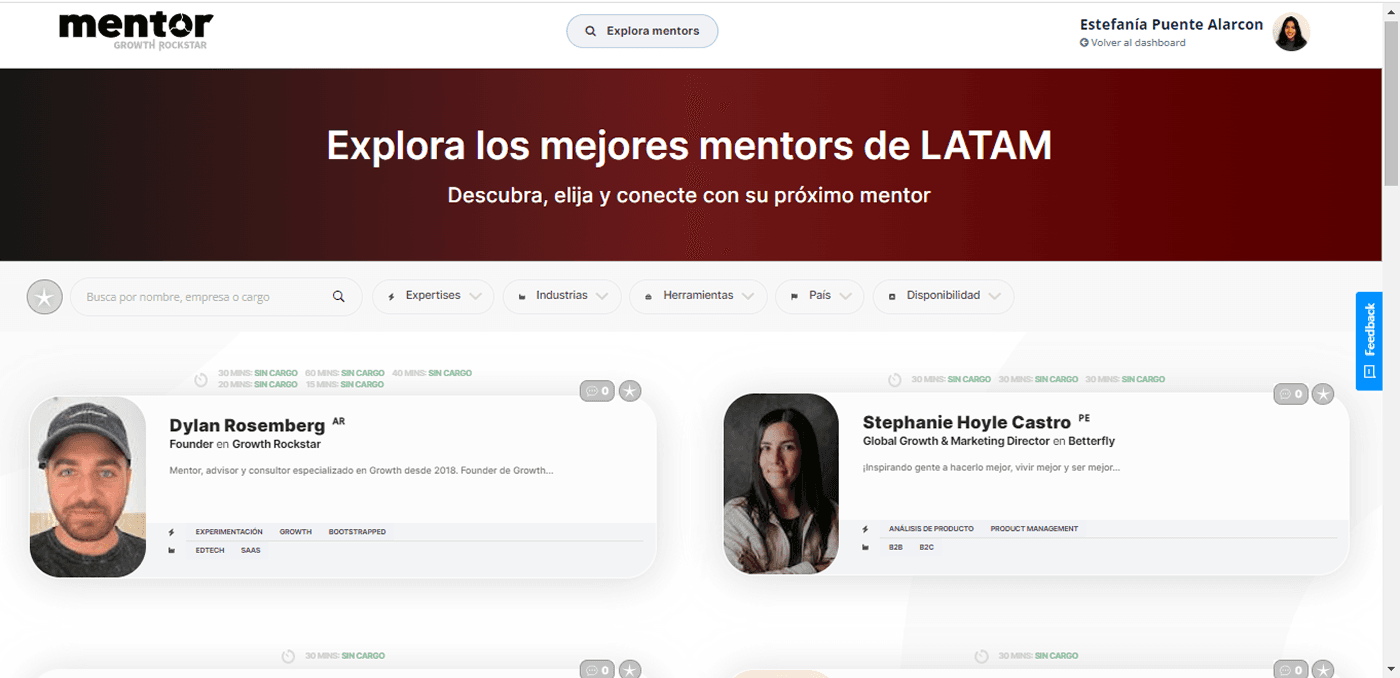Screen dimensions: 1400x678
Task: Open the País filter dropdown
Action: pyautogui.click(x=820, y=296)
